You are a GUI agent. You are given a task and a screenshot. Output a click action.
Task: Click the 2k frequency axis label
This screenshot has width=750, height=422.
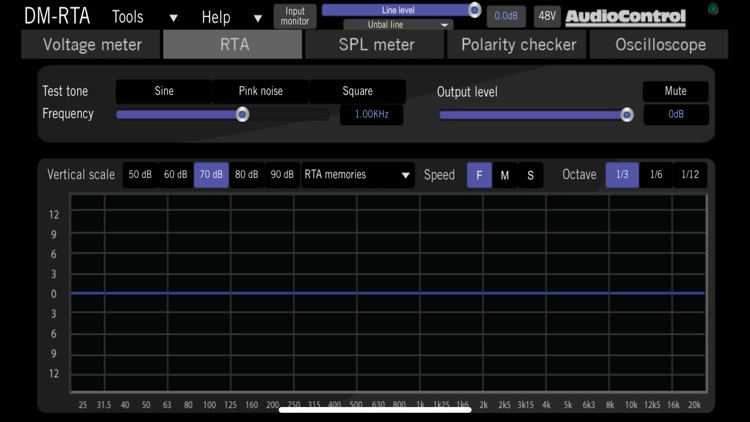[x=484, y=405]
